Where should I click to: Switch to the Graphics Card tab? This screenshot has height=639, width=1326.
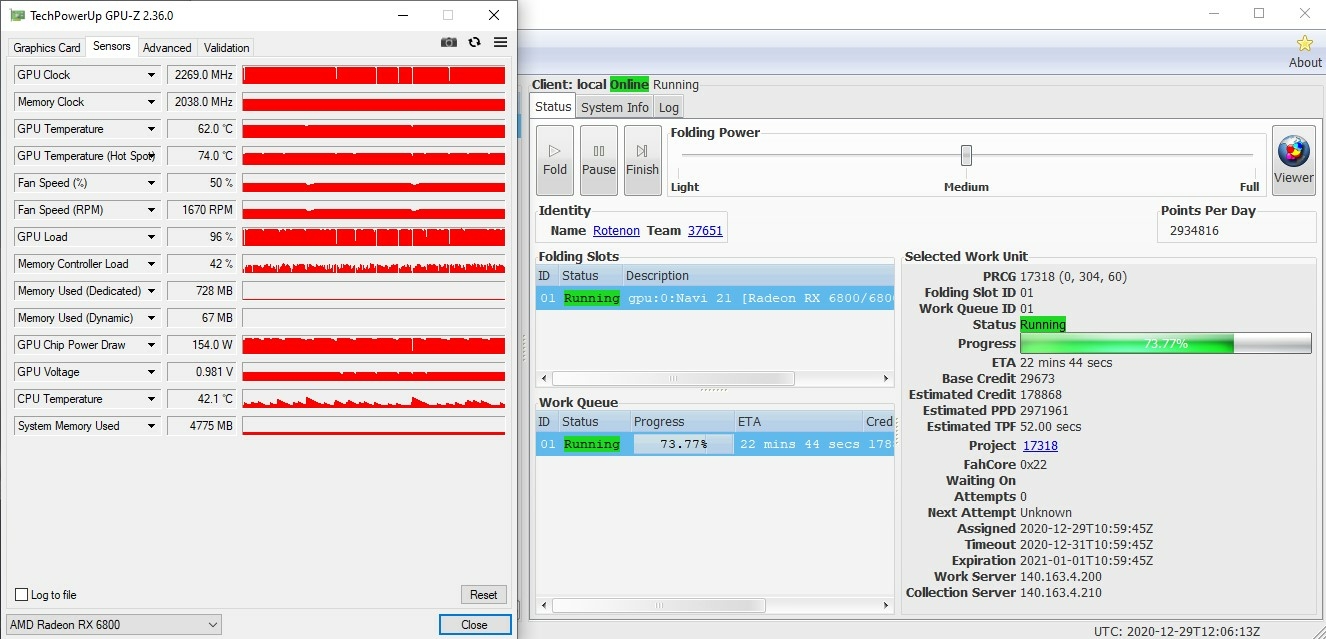tap(47, 48)
